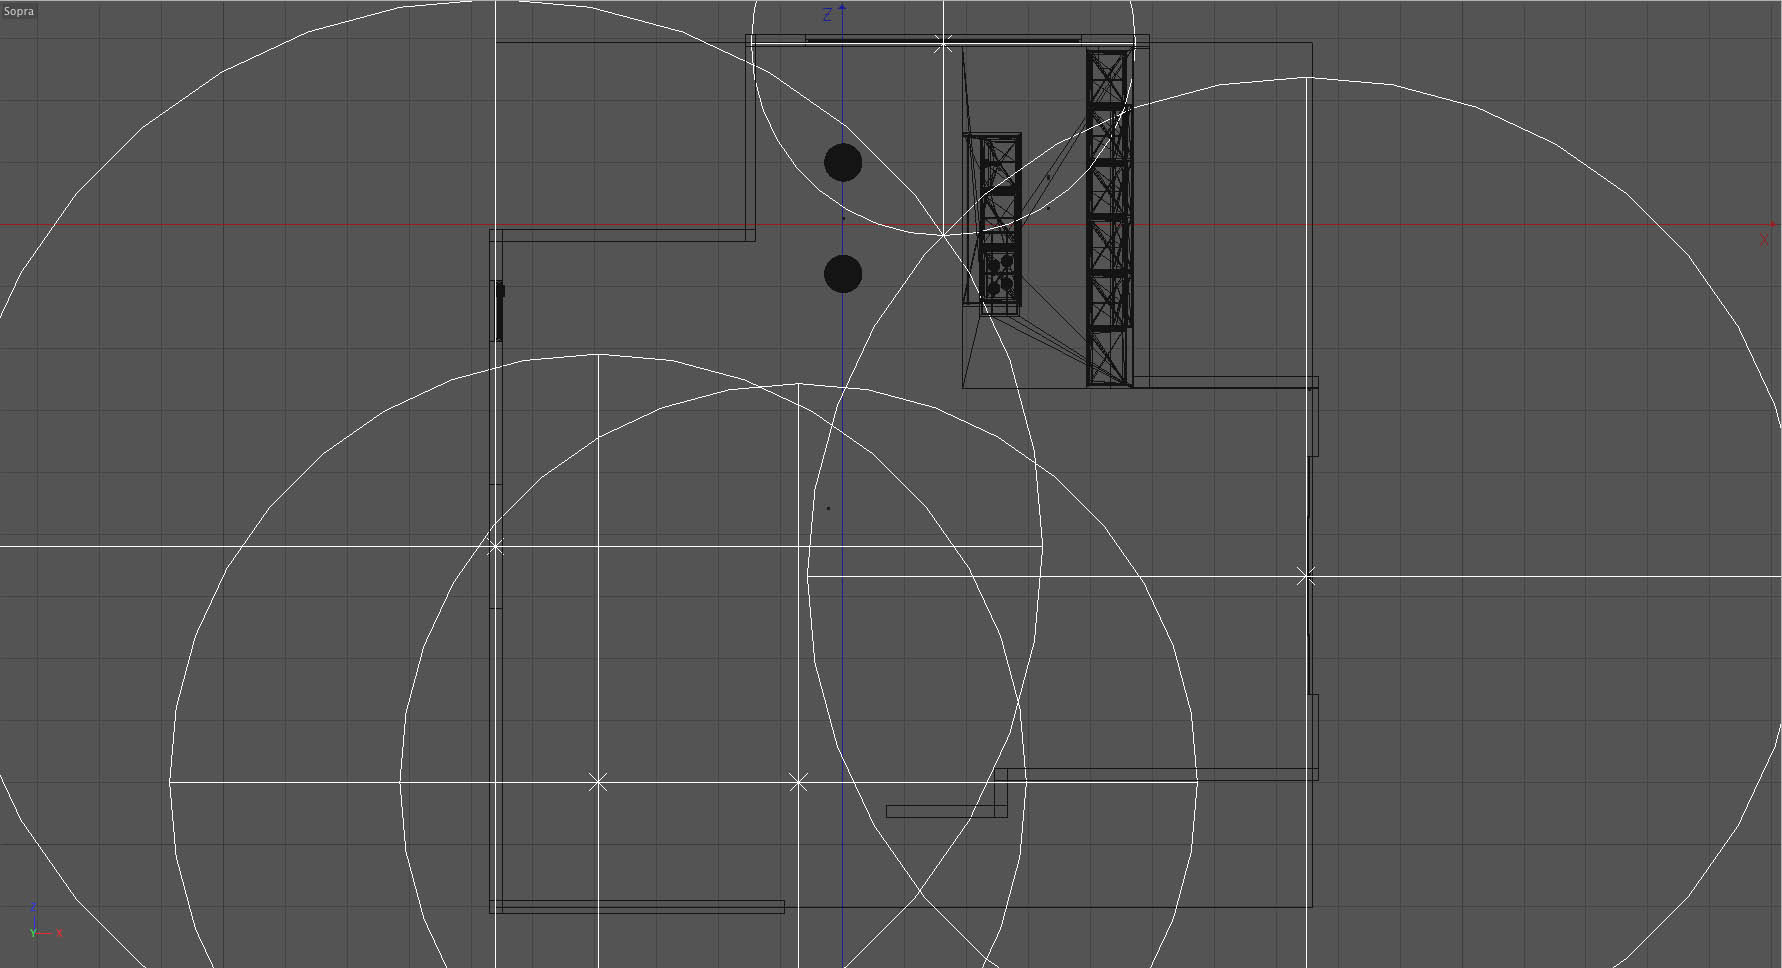Click the blue Z axis label
The width and height of the screenshot is (1782, 968).
pyautogui.click(x=827, y=15)
